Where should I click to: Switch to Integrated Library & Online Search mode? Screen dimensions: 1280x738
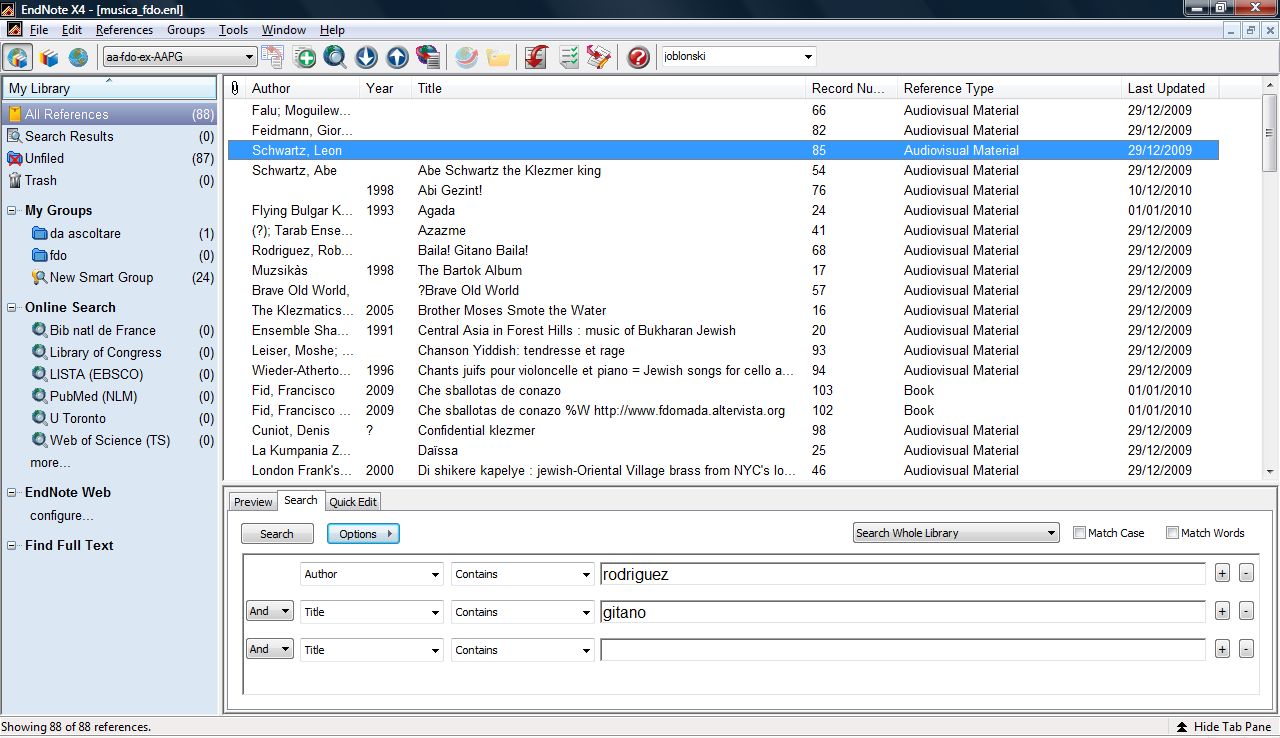(x=18, y=57)
